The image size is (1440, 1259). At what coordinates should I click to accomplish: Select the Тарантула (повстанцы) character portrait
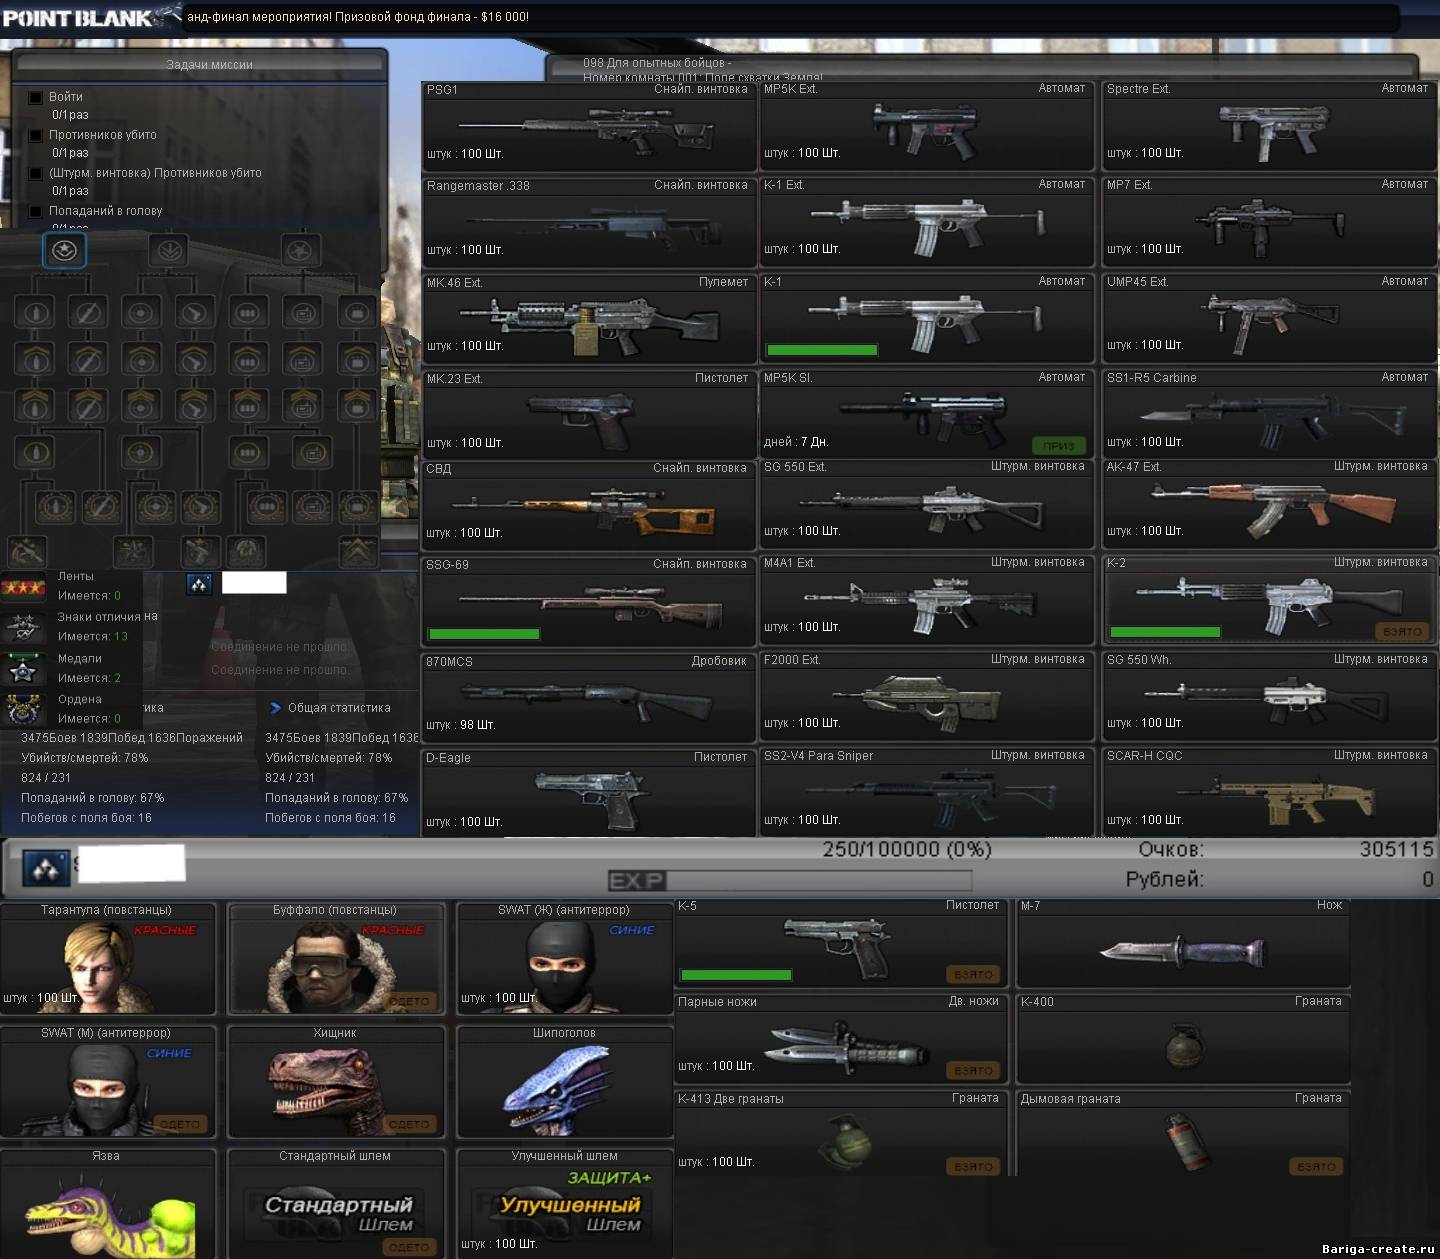(x=108, y=960)
